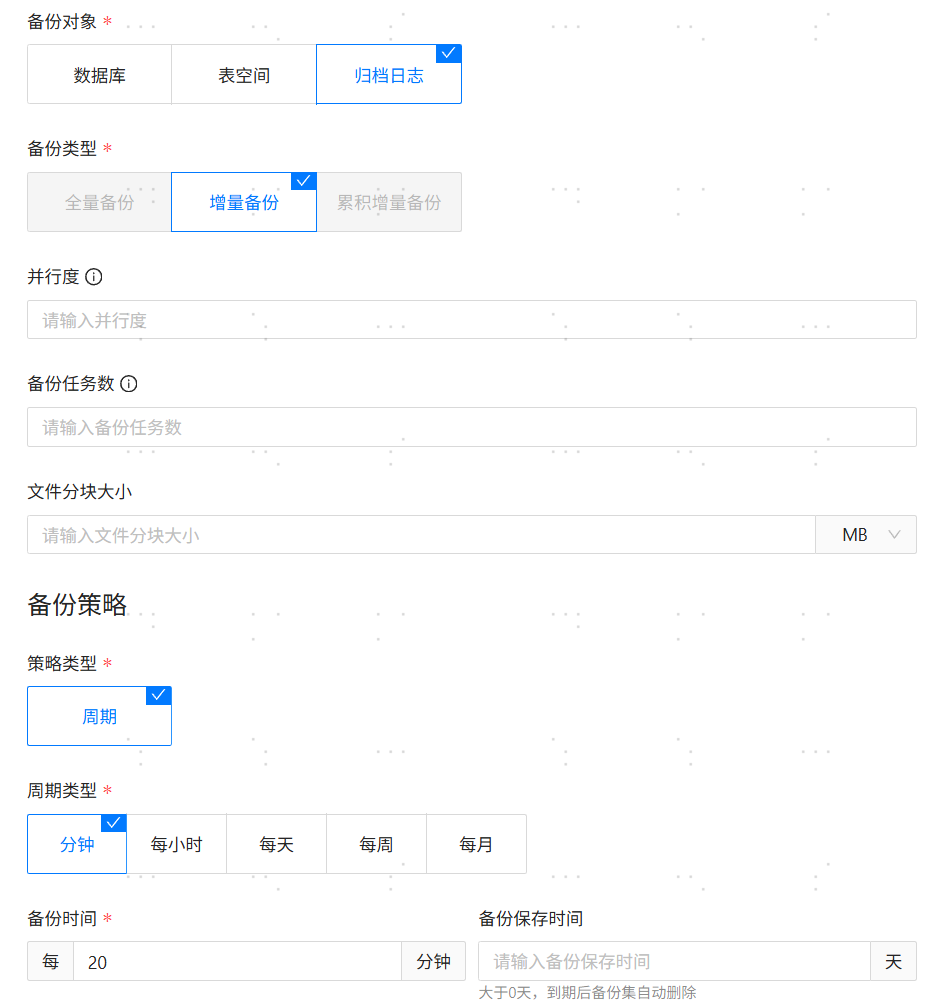The width and height of the screenshot is (952, 1008).
Task: Set cycle type to 每天
Action: tap(277, 845)
